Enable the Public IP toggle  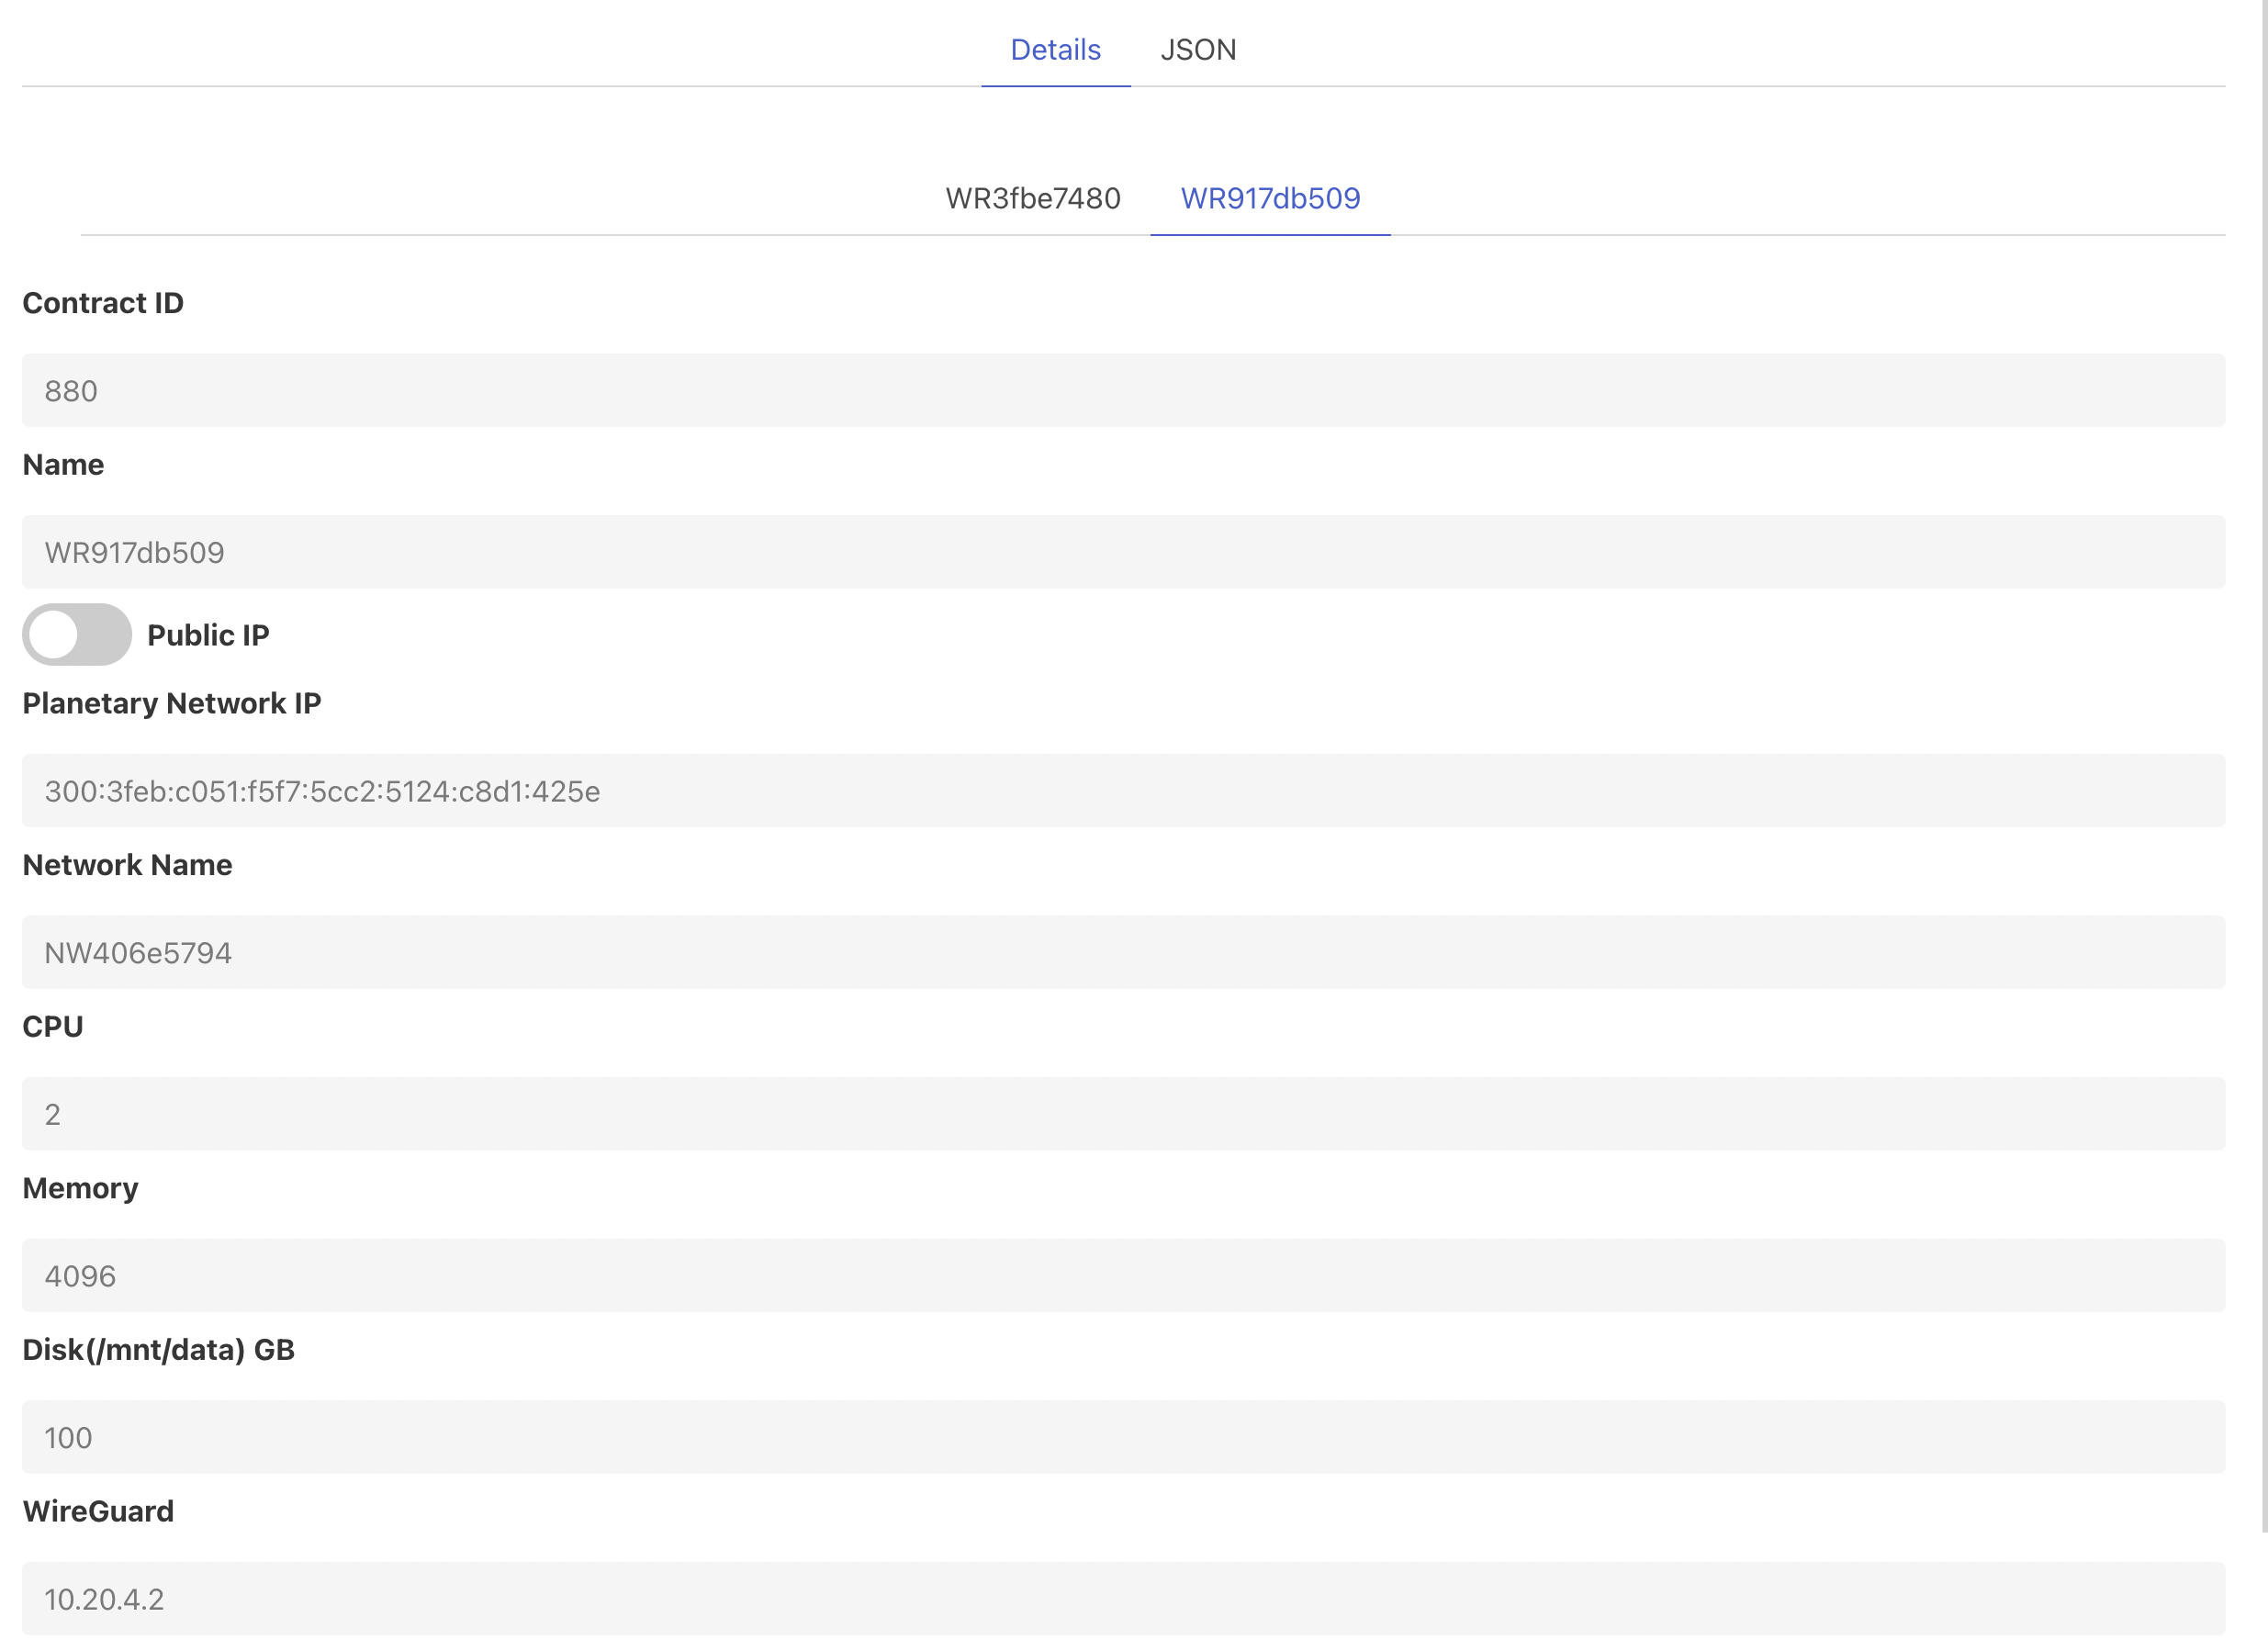[76, 634]
